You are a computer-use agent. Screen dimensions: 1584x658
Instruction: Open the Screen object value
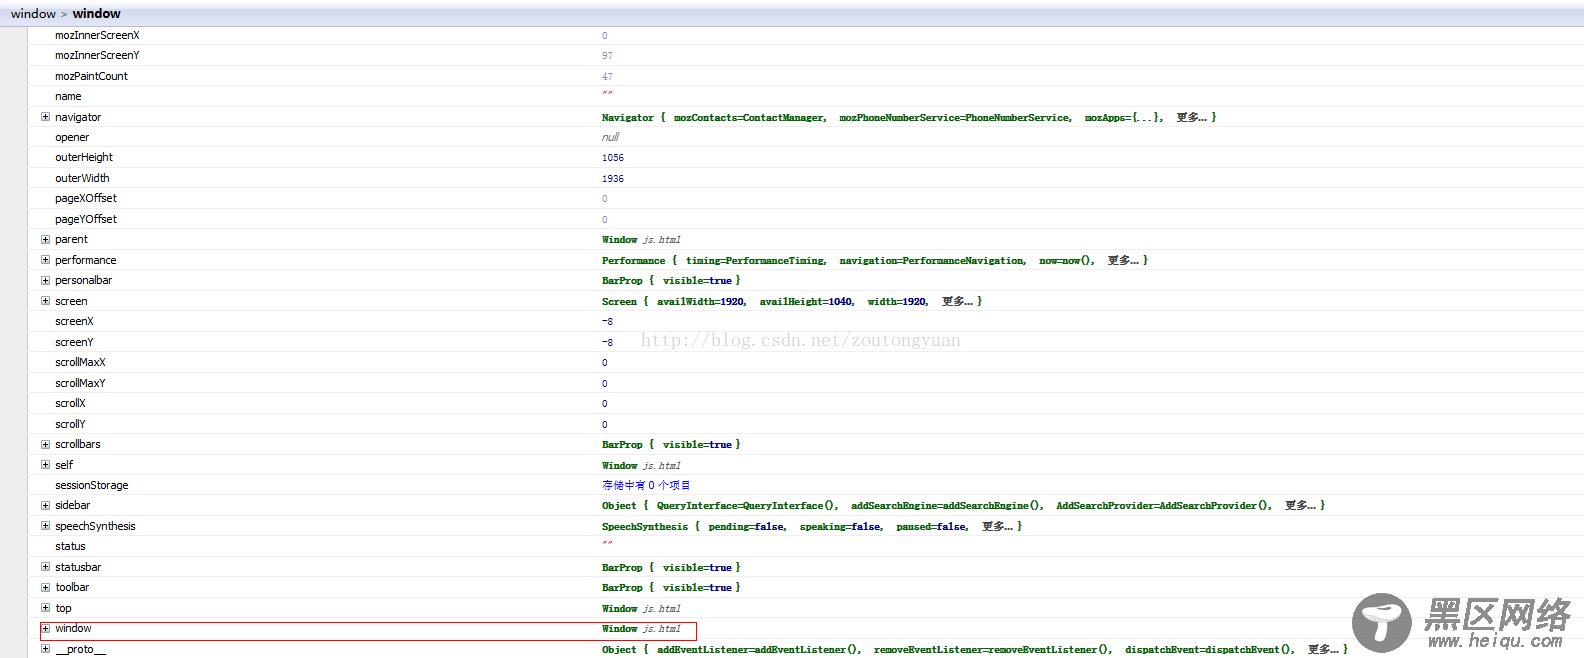(x=791, y=301)
